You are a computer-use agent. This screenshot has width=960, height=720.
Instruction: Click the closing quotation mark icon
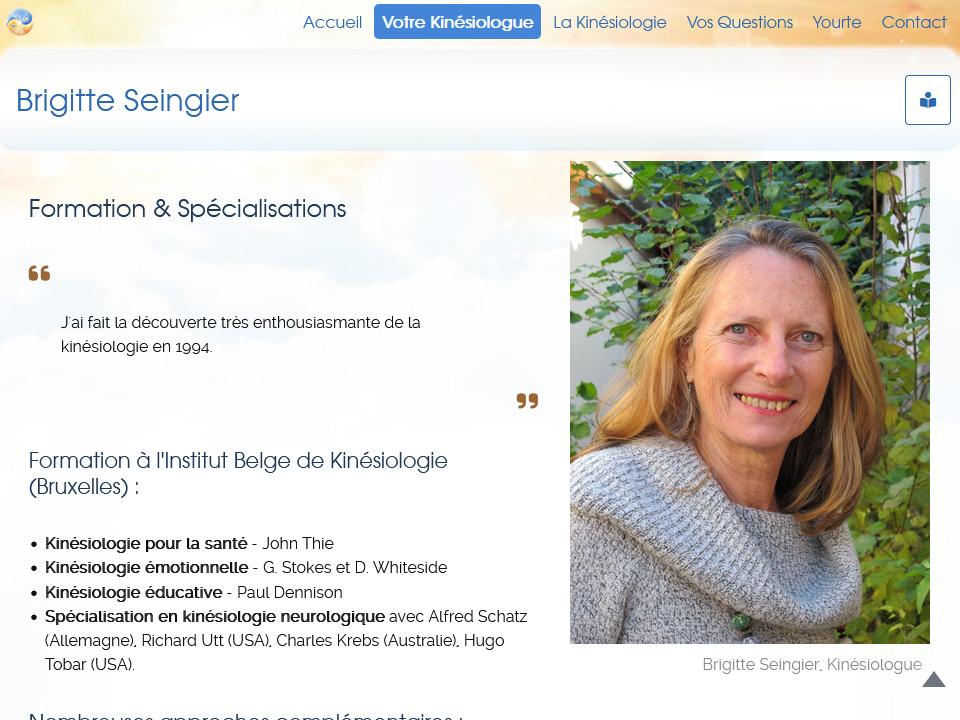point(527,401)
